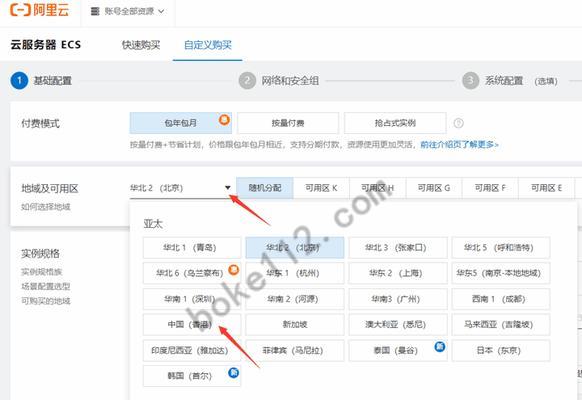Choose region 韩国 (首尔)

pyautogui.click(x=192, y=376)
